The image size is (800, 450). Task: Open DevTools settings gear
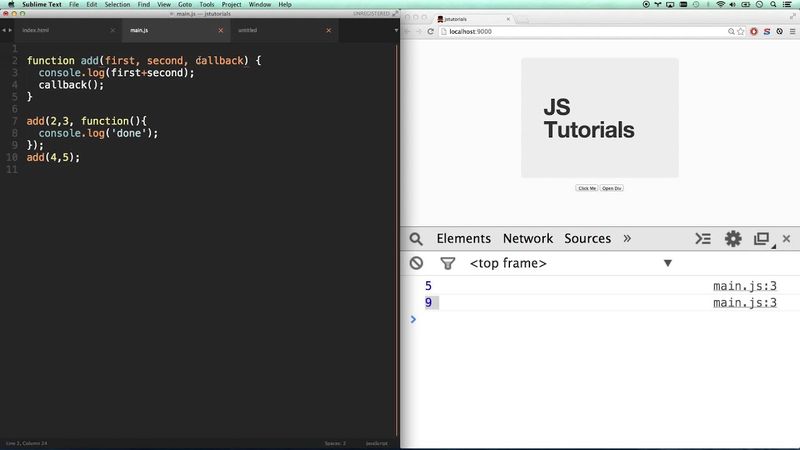[x=733, y=239]
